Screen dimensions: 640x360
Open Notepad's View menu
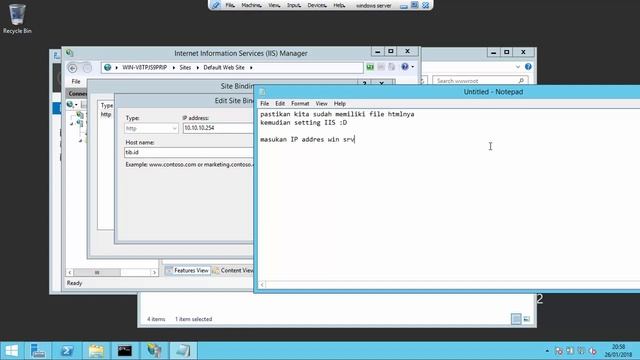321,104
